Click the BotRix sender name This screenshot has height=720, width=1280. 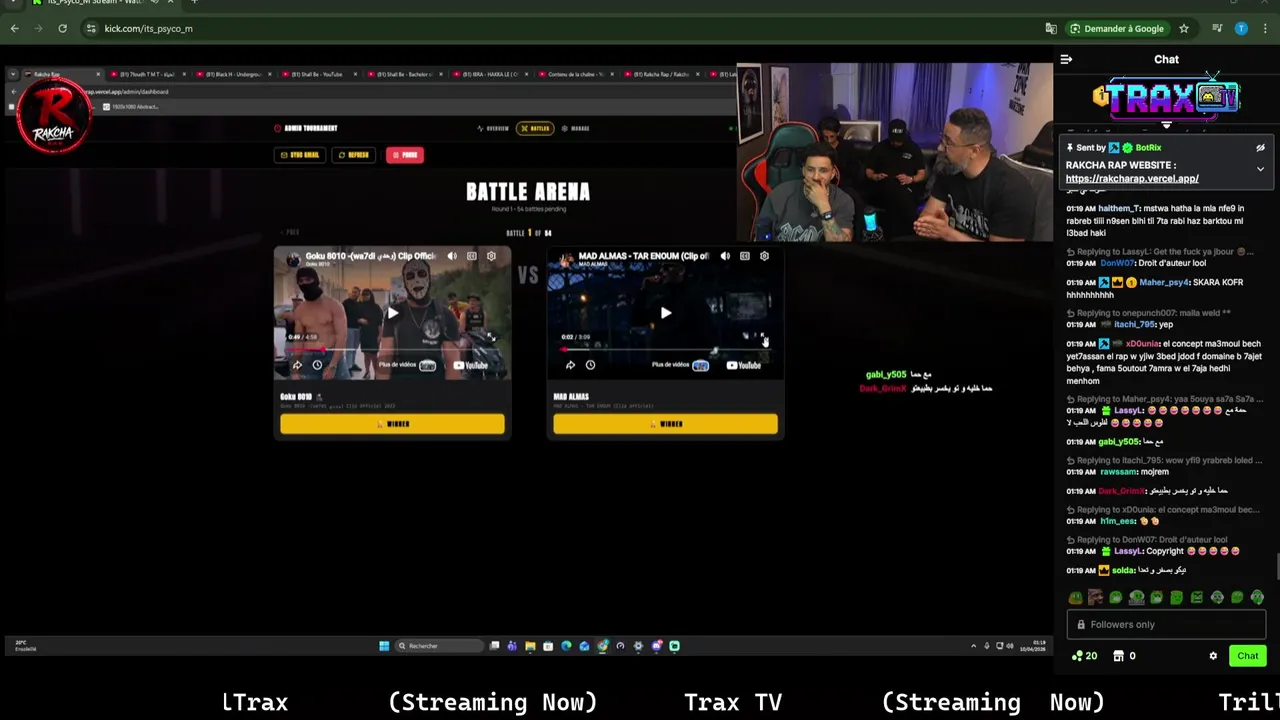(x=1148, y=148)
